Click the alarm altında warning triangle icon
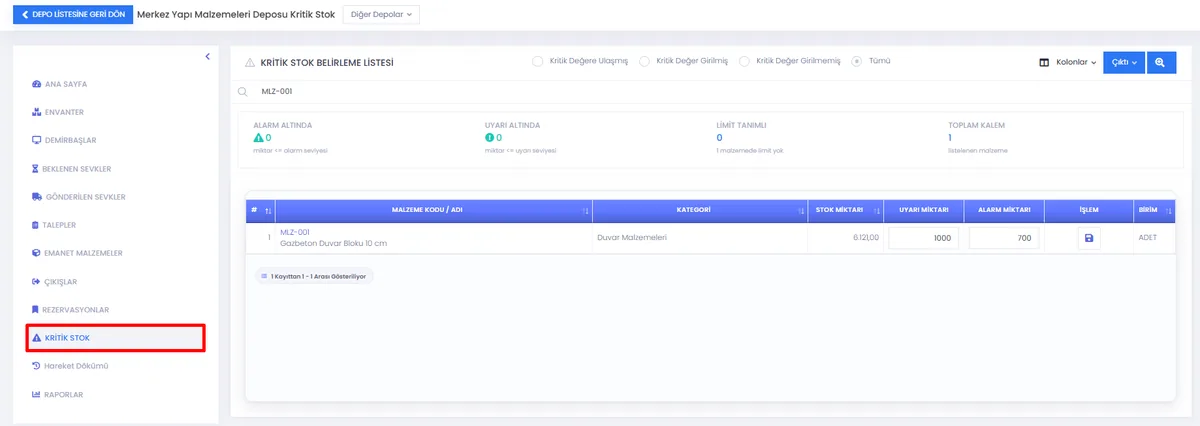 pos(259,138)
